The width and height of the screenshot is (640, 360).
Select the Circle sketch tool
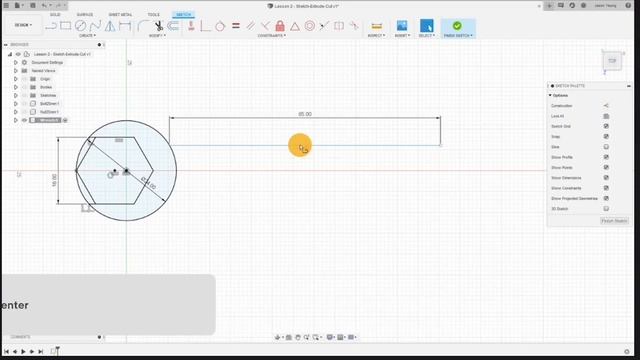pyautogui.click(x=80, y=26)
